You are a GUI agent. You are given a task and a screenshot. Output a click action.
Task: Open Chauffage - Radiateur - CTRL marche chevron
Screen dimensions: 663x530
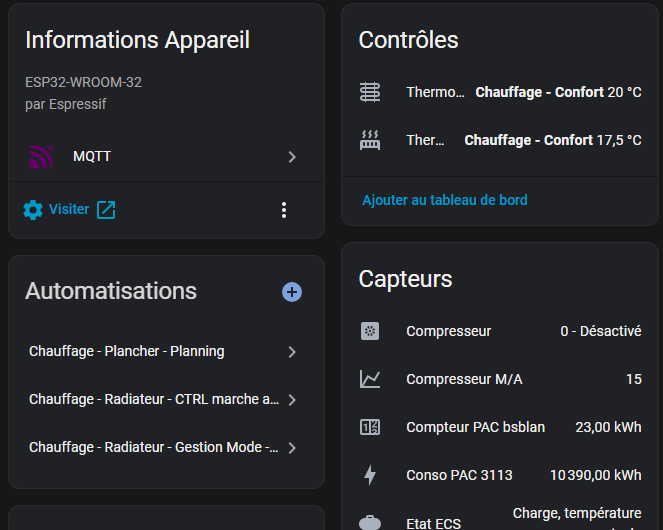(x=292, y=400)
